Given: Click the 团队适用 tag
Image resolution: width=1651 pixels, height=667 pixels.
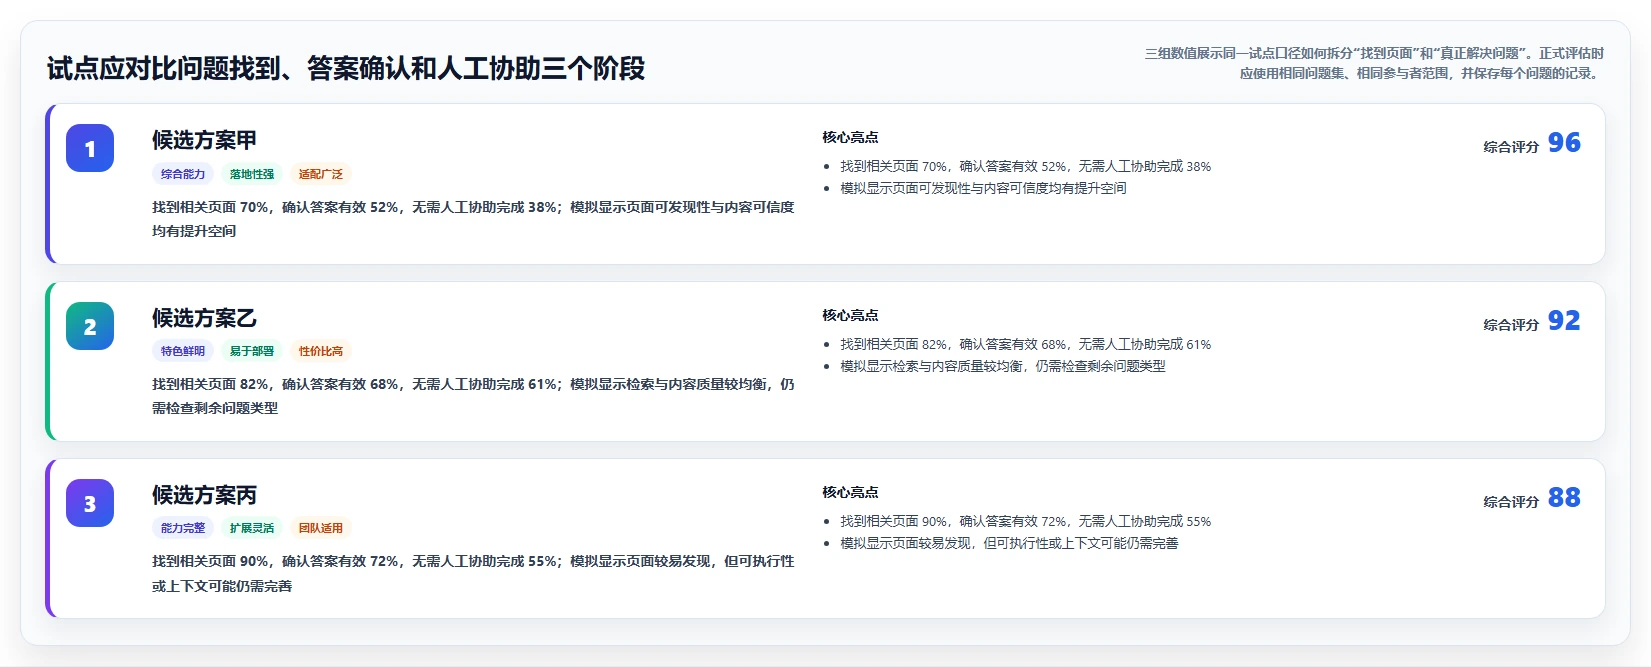Looking at the screenshot, I should [321, 528].
